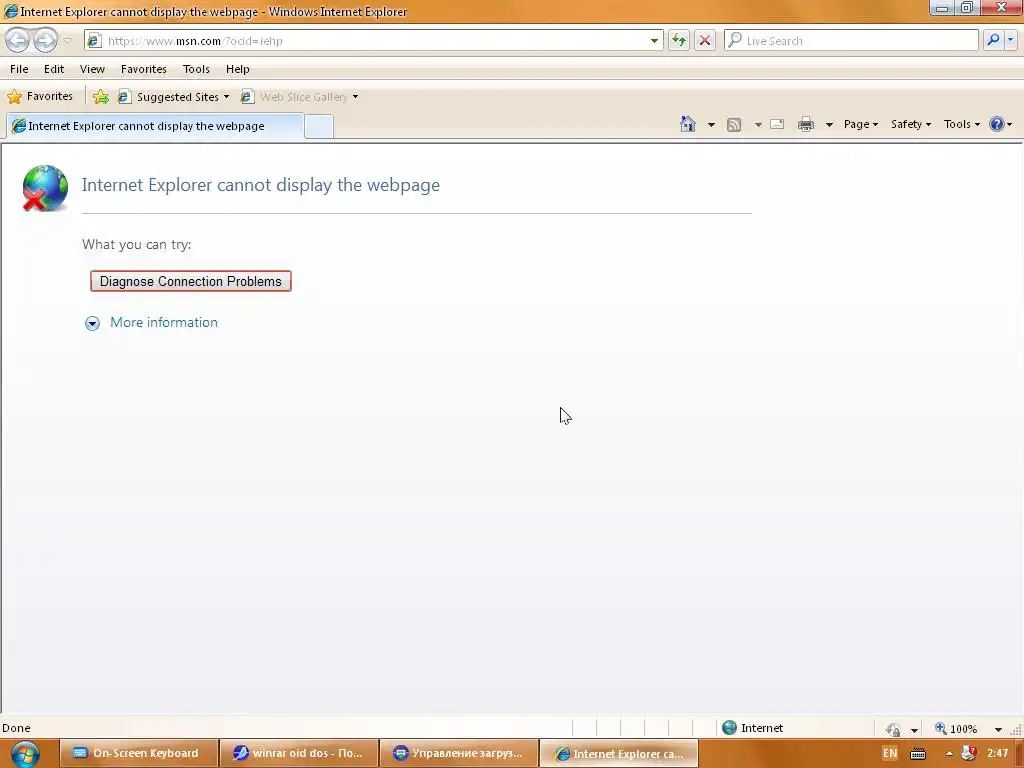Expand the feeds dropdown arrow
The height and width of the screenshot is (768, 1024).
coord(758,124)
